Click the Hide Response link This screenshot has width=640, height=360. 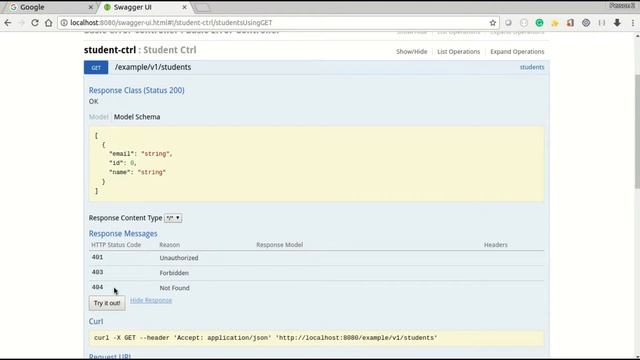pos(151,300)
